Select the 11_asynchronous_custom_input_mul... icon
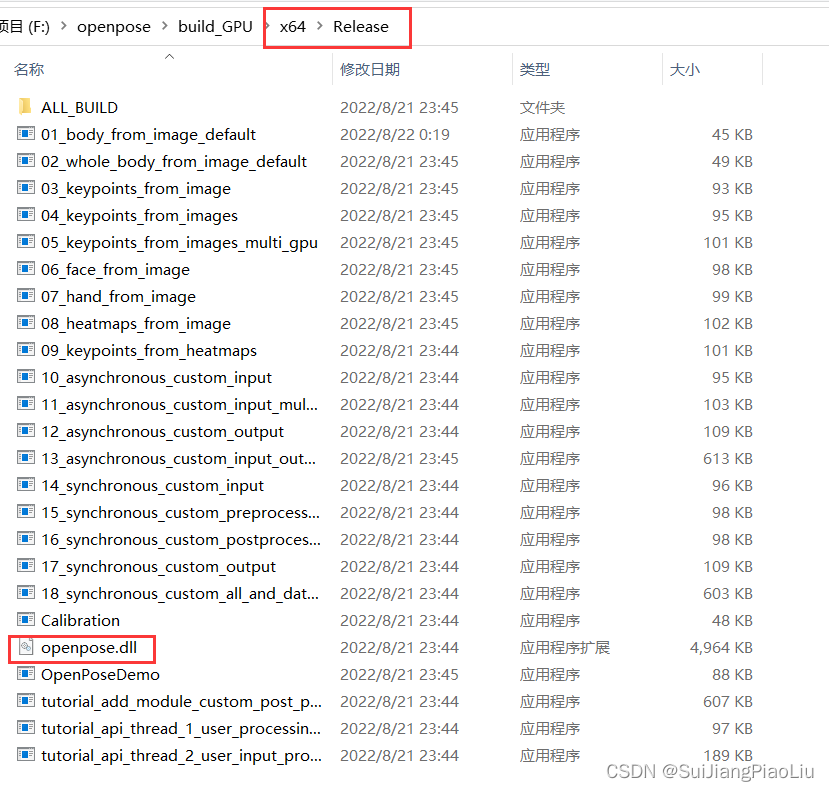 pos(26,403)
